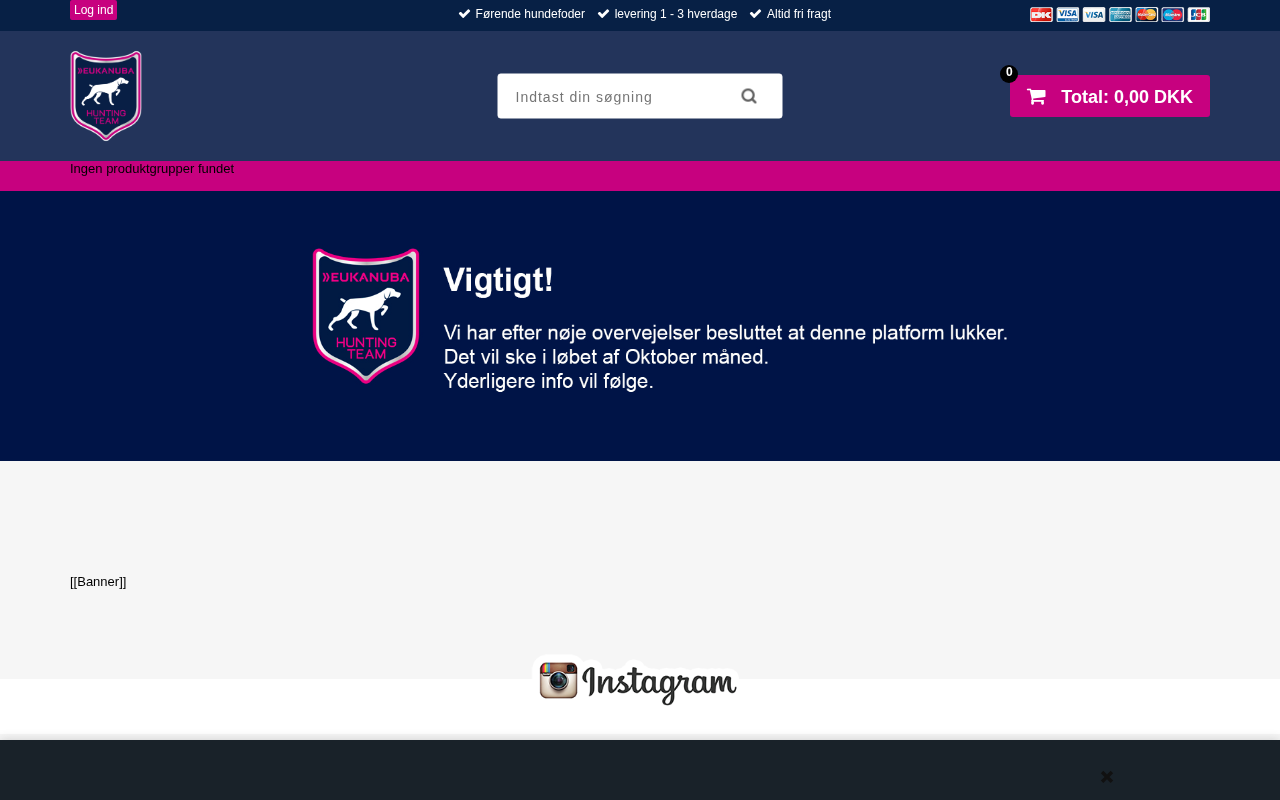Click the JCB card icon

coord(1199,14)
